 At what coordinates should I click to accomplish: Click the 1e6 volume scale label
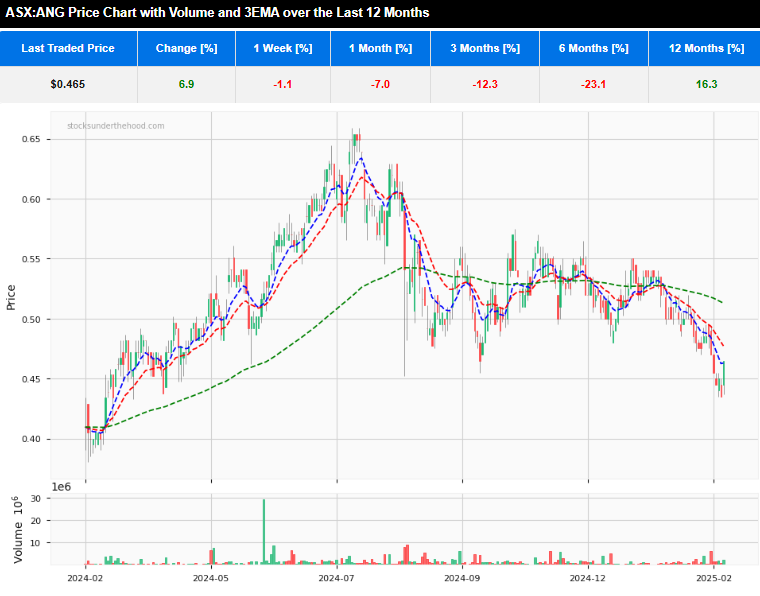(x=61, y=487)
